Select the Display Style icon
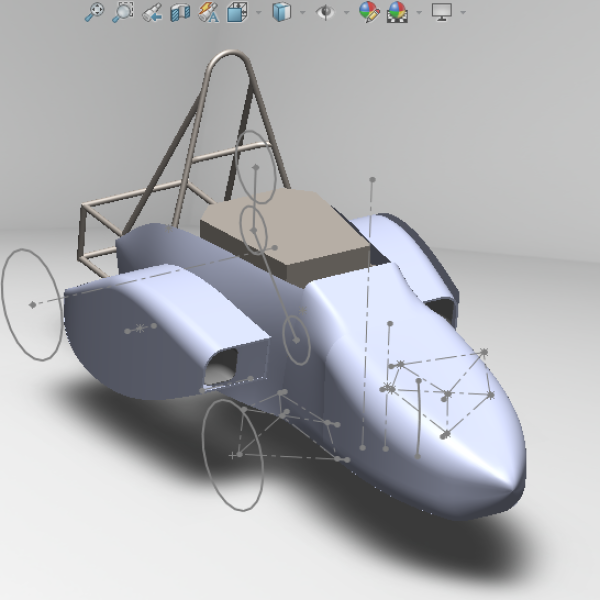The height and width of the screenshot is (600, 600). tap(282, 13)
